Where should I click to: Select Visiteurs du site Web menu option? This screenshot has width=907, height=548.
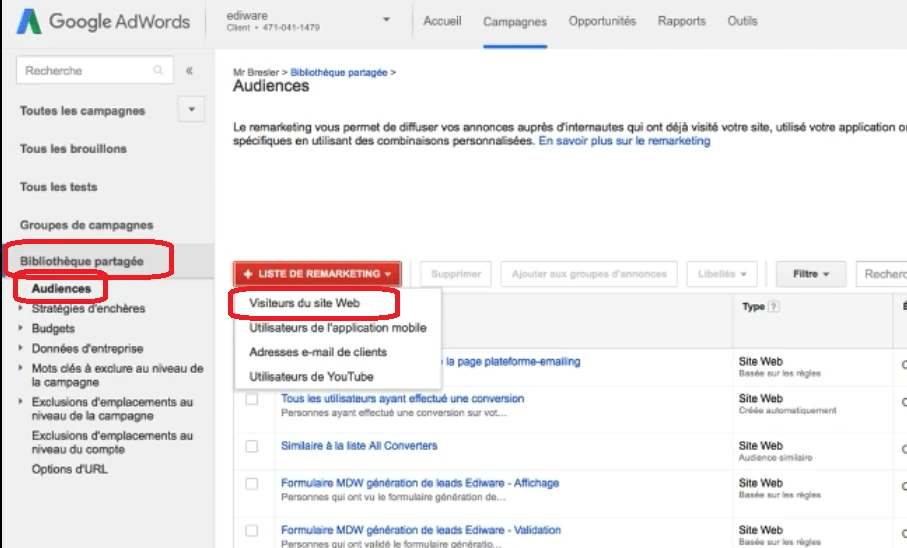305,303
